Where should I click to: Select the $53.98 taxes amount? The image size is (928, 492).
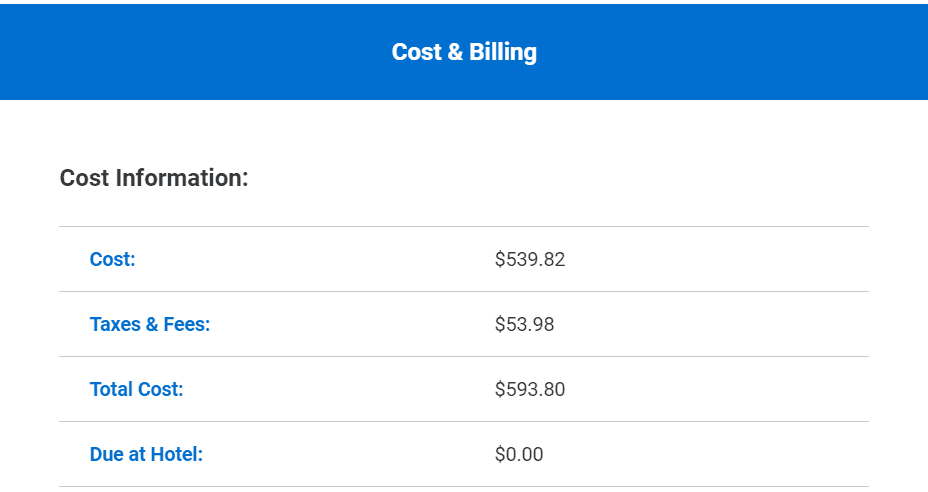[524, 324]
